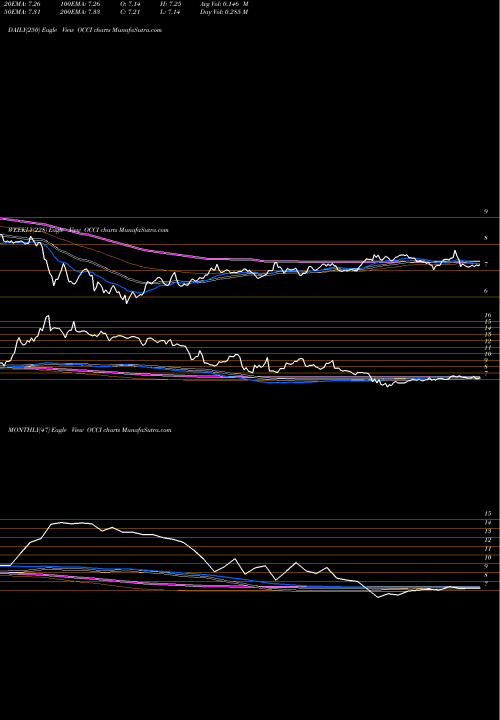Click price label 6 on daily axis
The height and width of the screenshot is (720, 500).
pyautogui.click(x=486, y=291)
